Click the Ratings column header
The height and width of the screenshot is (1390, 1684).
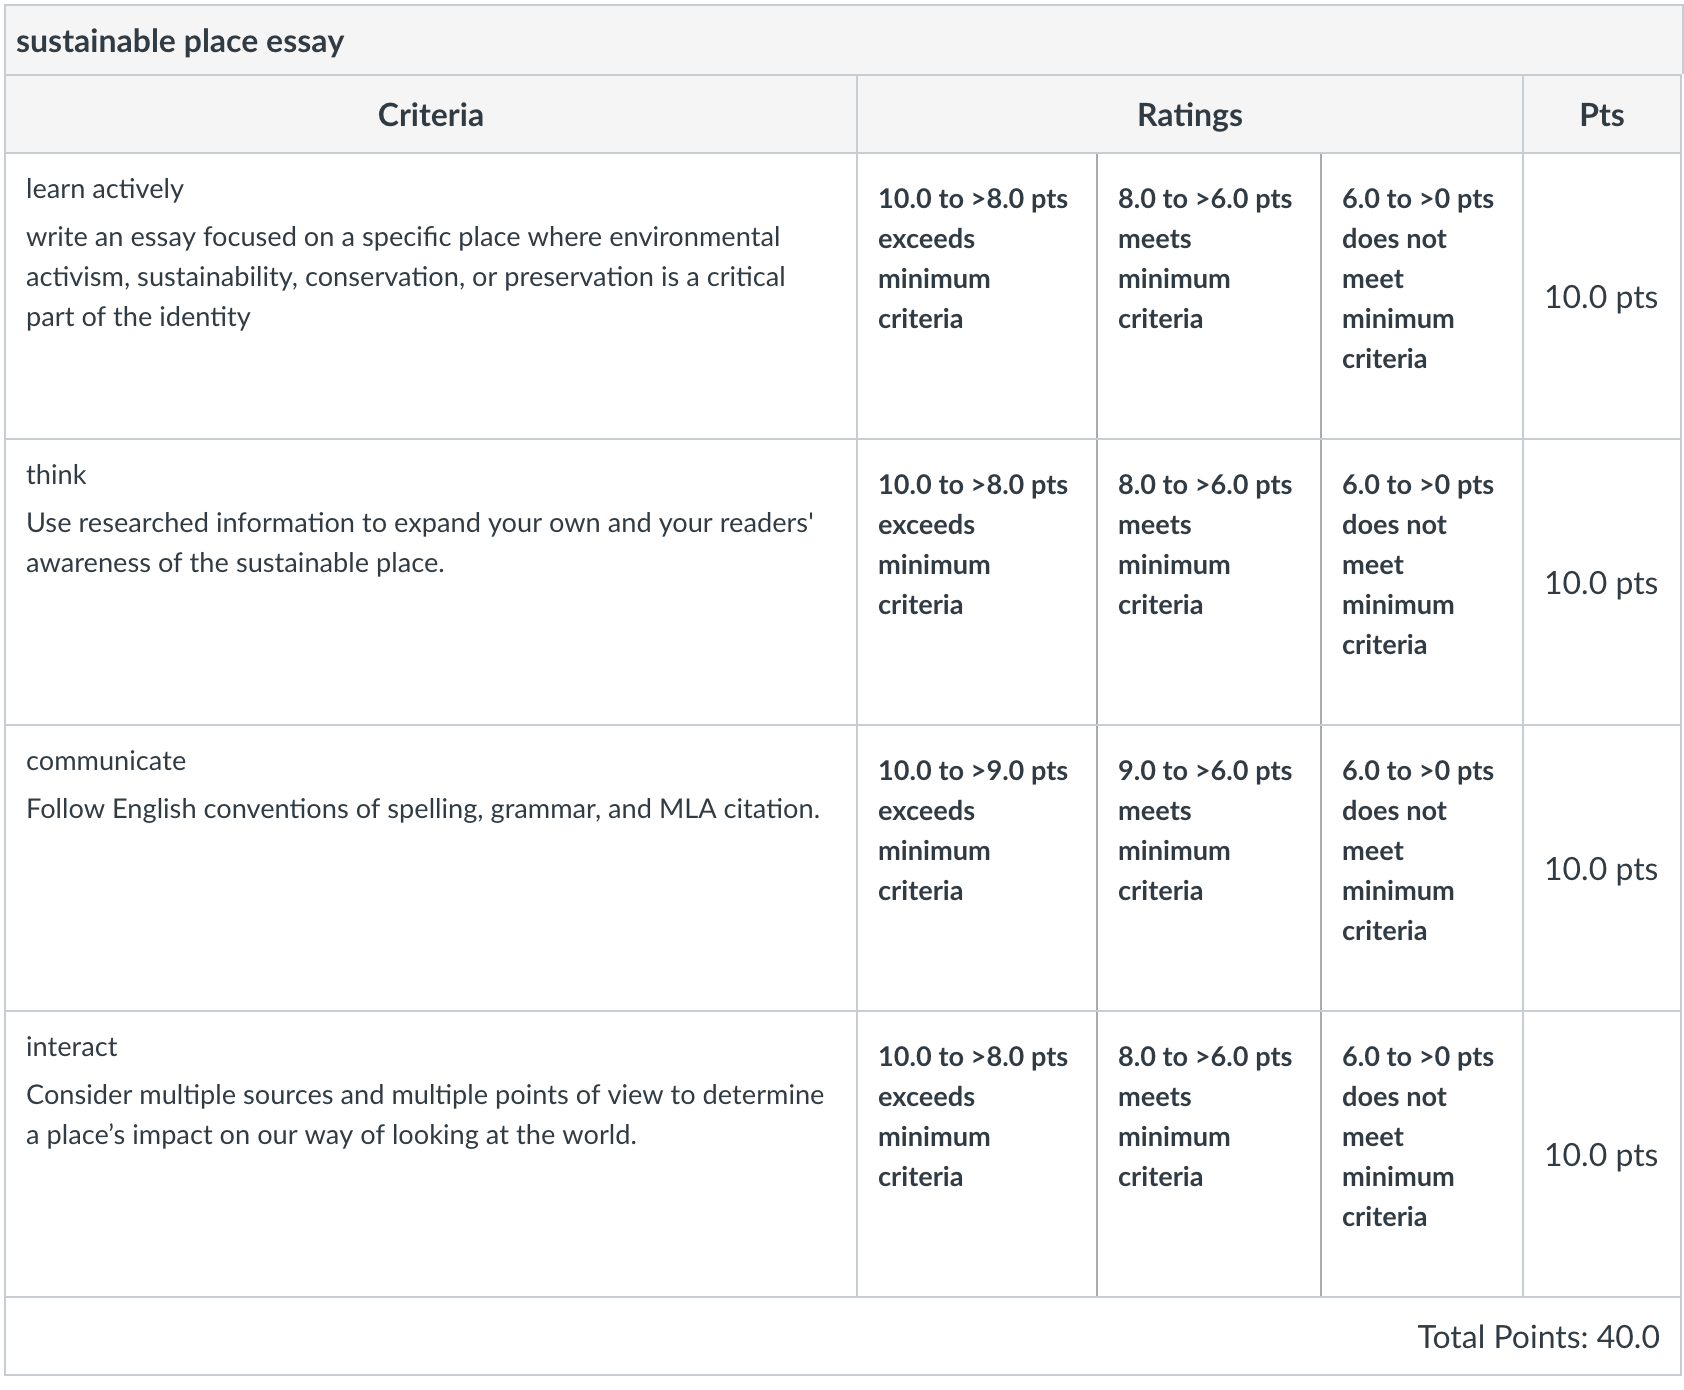click(x=1190, y=115)
